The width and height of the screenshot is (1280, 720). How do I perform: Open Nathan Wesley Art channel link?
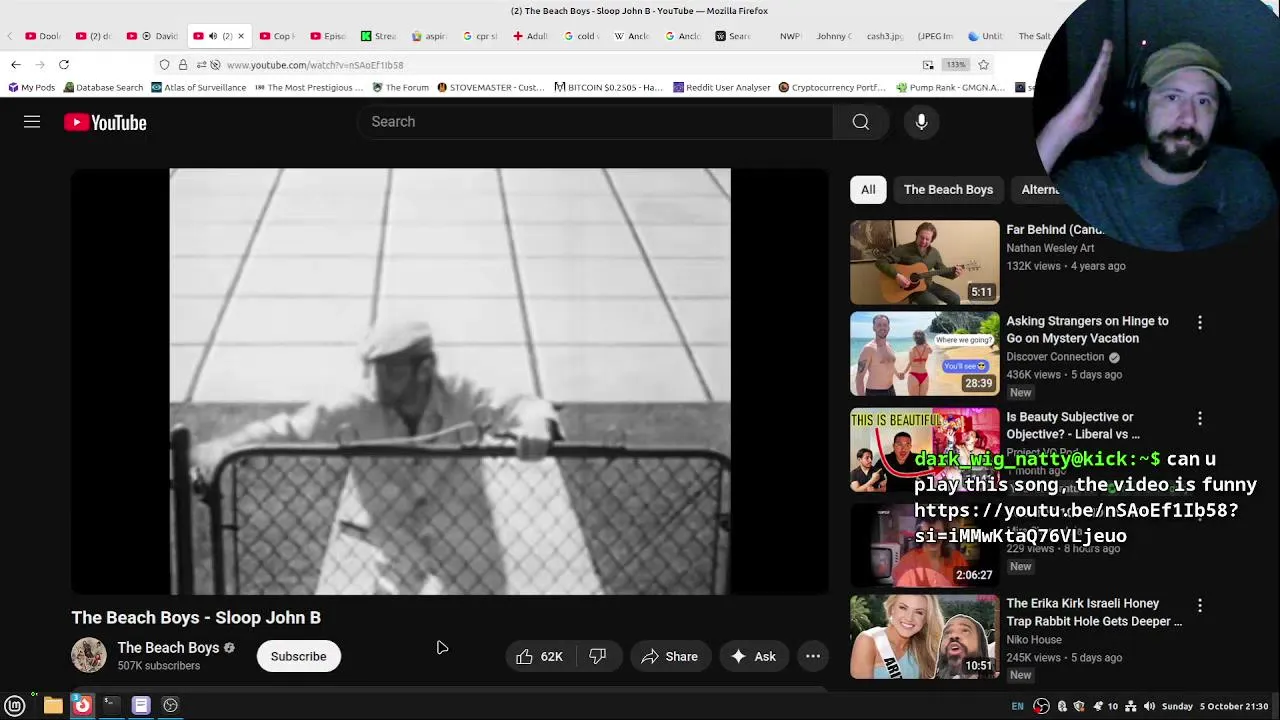(1050, 248)
